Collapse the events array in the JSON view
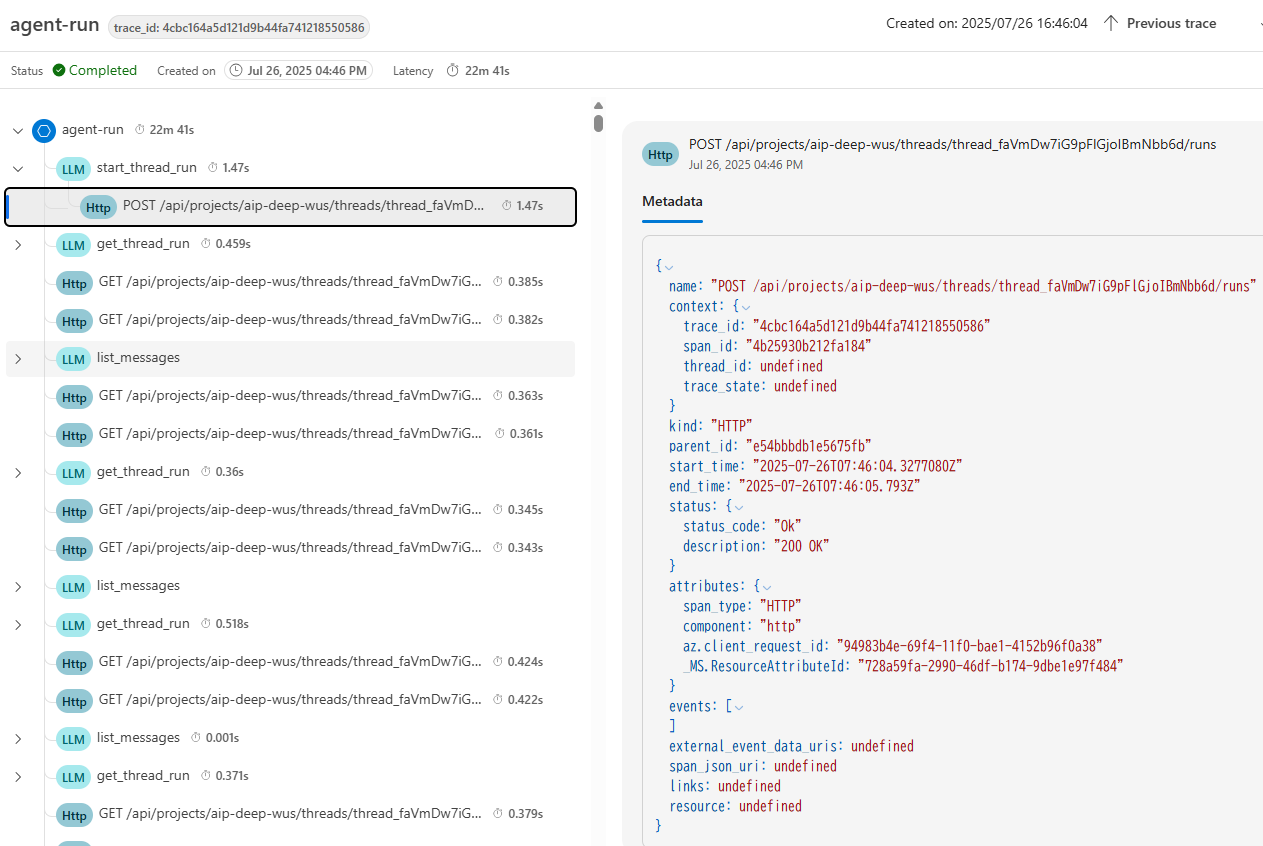This screenshot has width=1263, height=846. (x=737, y=706)
